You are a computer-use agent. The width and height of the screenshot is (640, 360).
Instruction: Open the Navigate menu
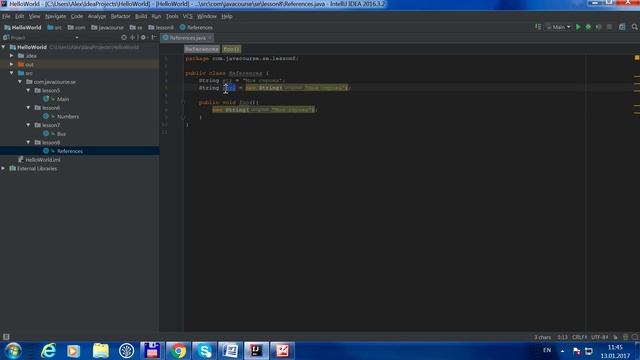click(55, 16)
